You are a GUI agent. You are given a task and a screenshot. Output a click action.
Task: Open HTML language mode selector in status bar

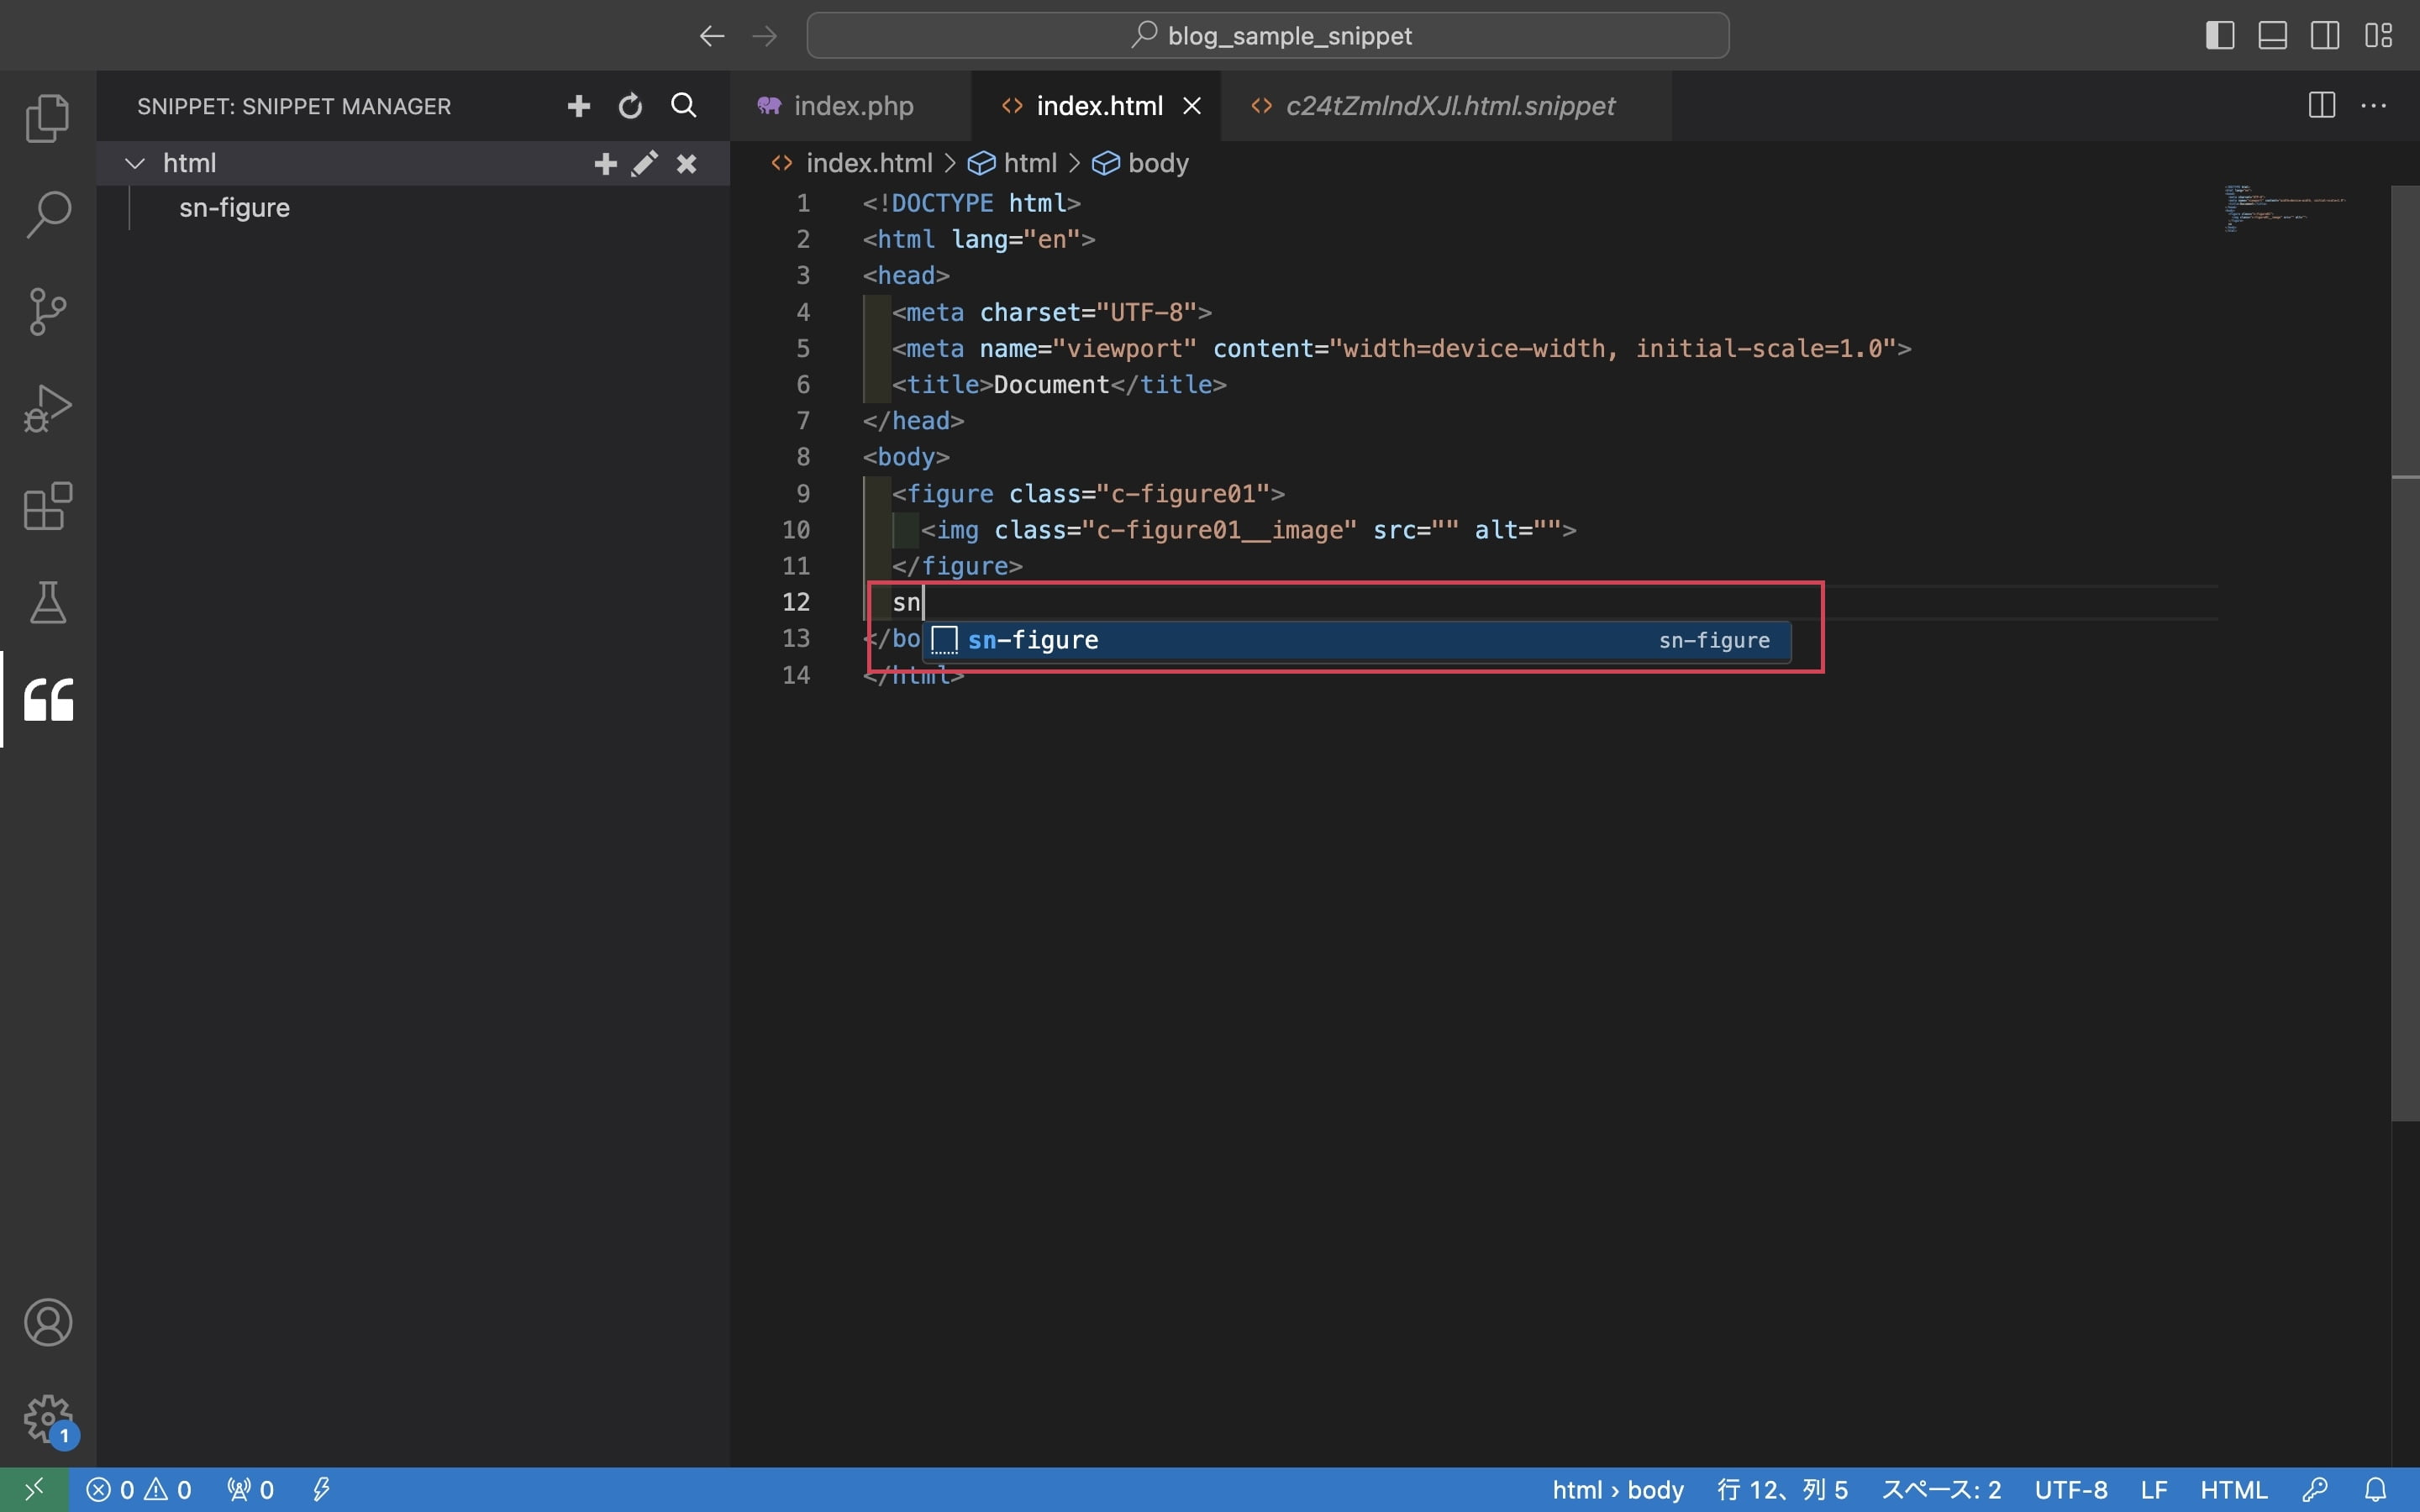coord(2232,1490)
